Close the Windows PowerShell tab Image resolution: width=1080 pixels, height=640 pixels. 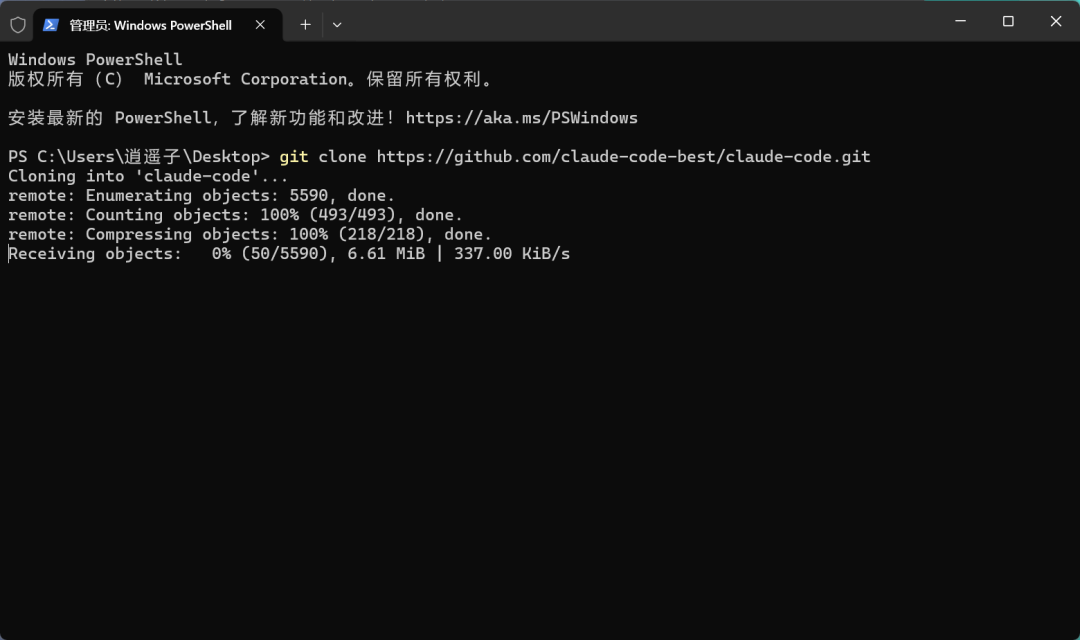click(x=260, y=25)
